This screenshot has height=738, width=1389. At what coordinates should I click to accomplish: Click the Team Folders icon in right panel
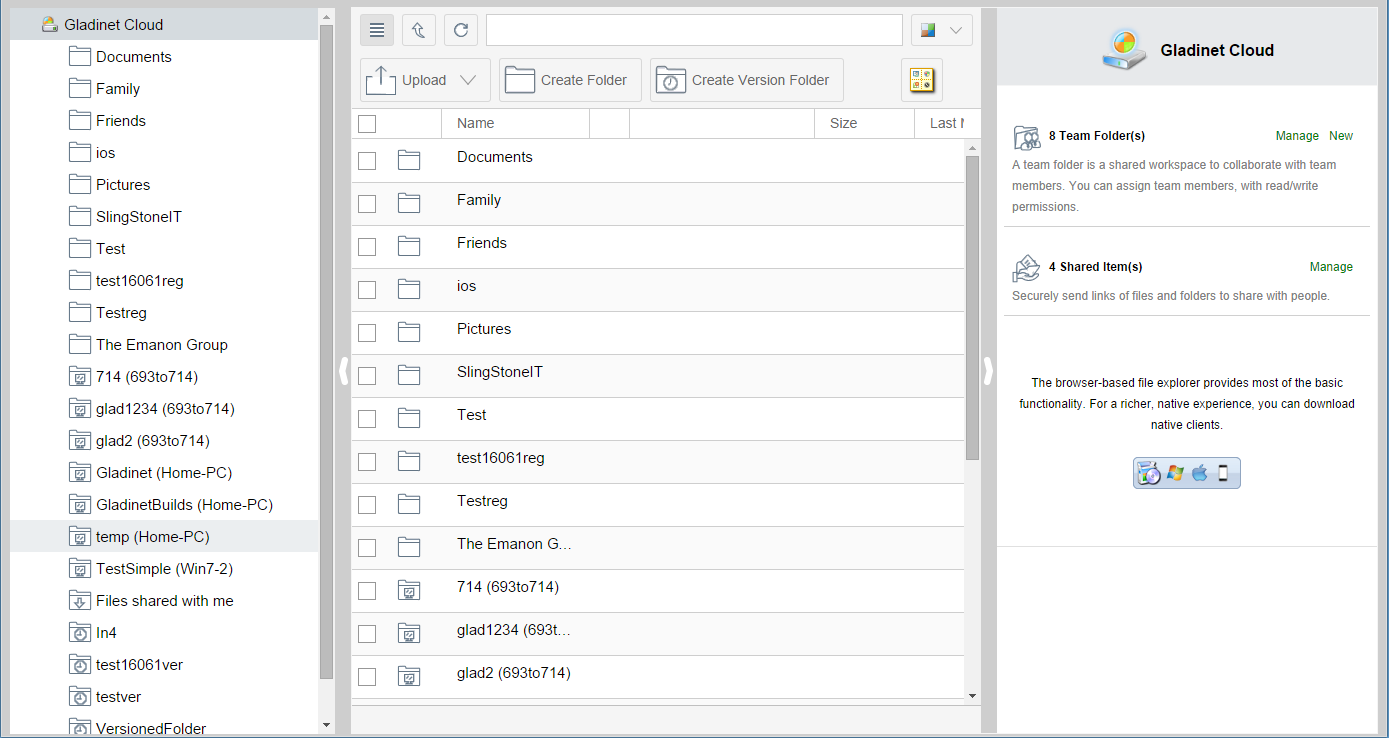click(1027, 137)
